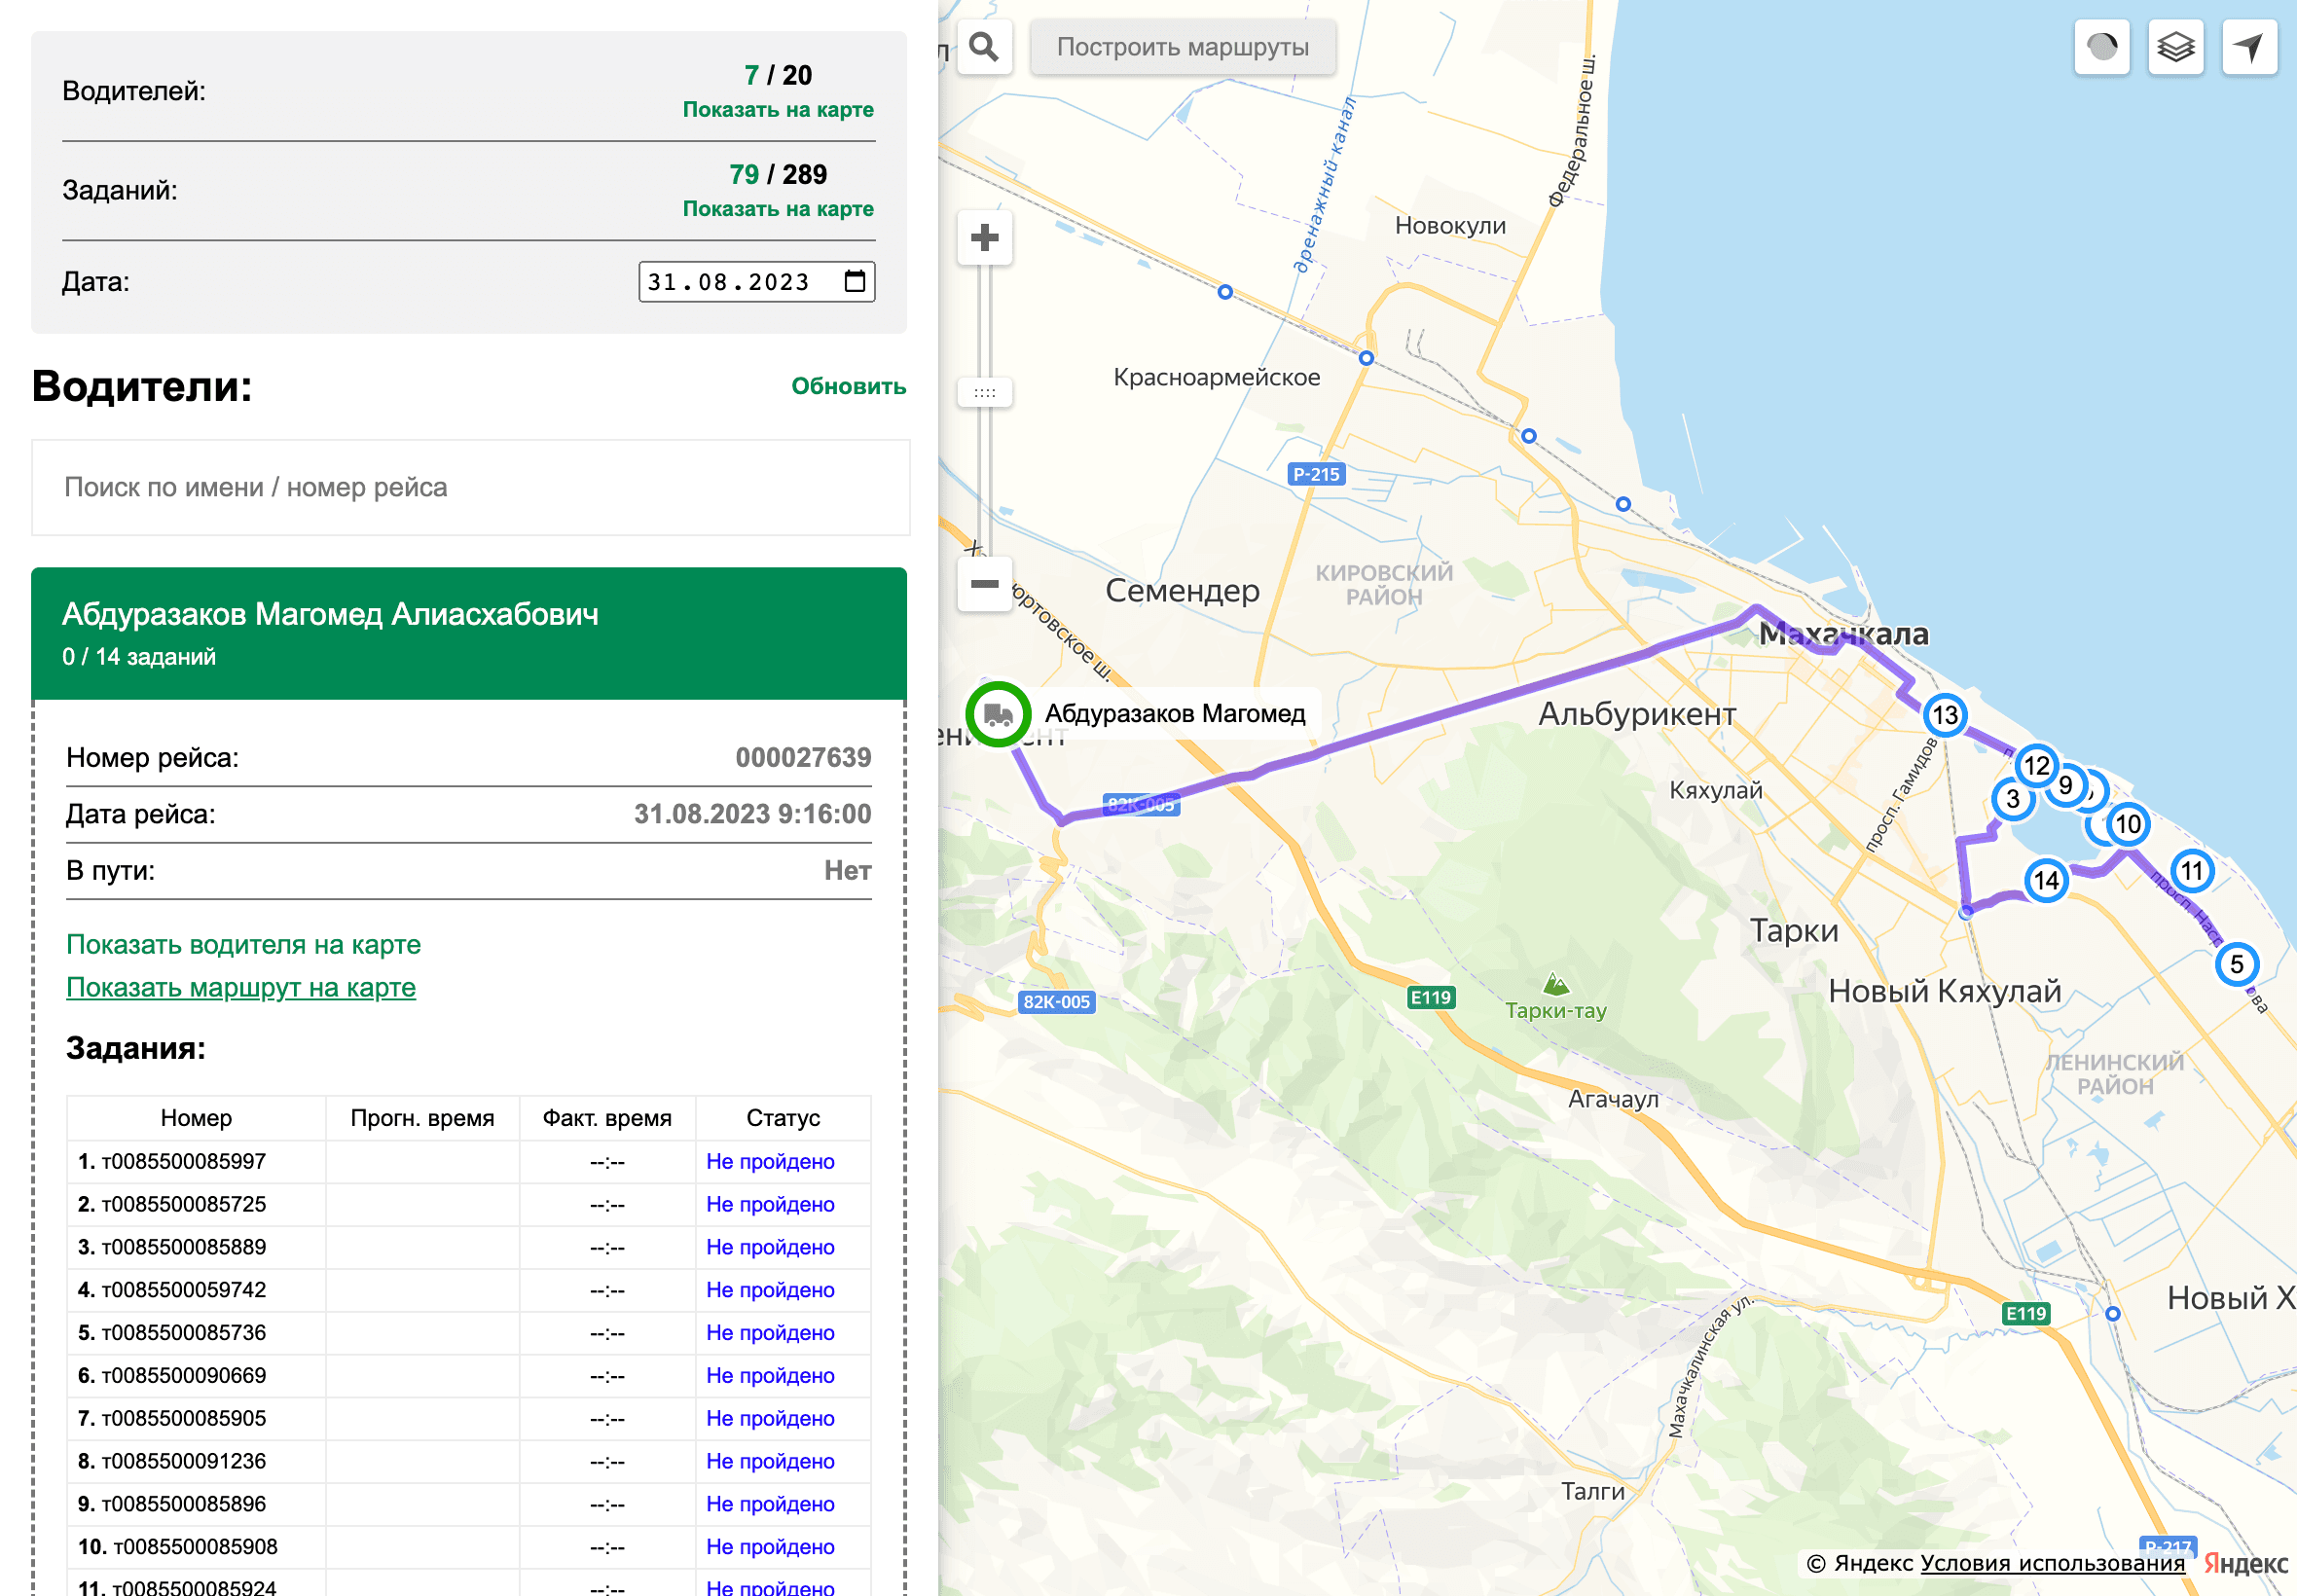Click Показать водителя на карте
The width and height of the screenshot is (2297, 1596).
click(243, 944)
